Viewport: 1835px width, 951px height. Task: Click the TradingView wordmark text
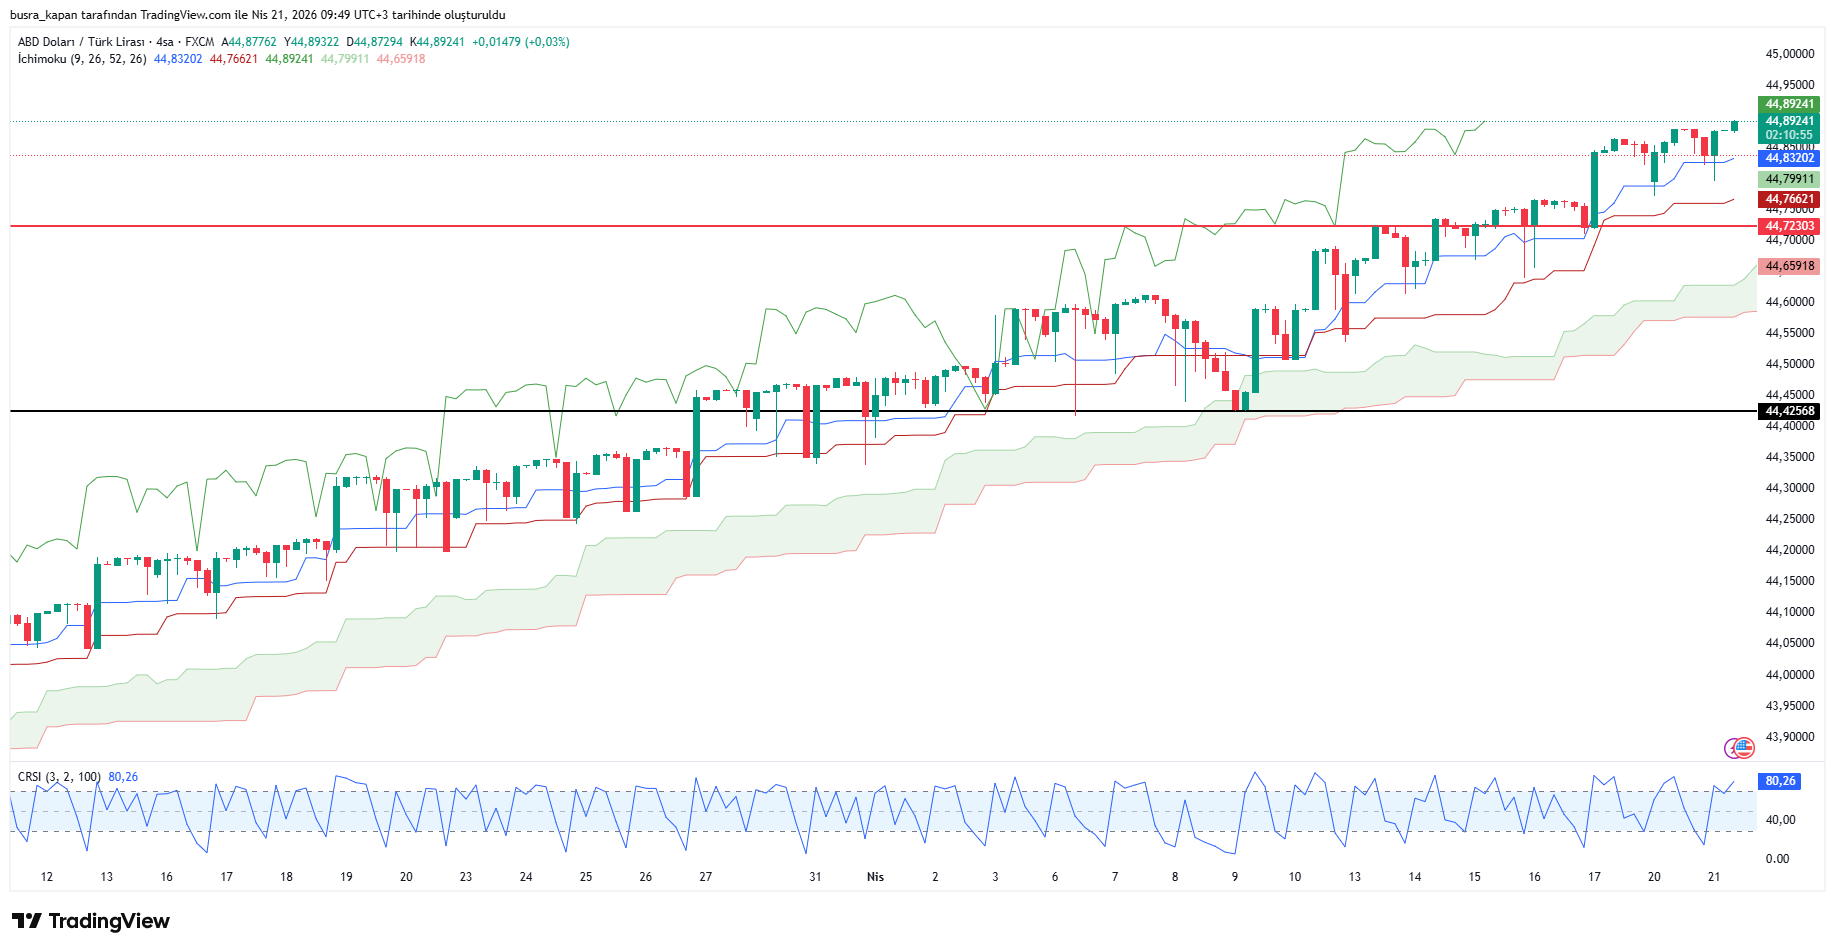click(109, 921)
